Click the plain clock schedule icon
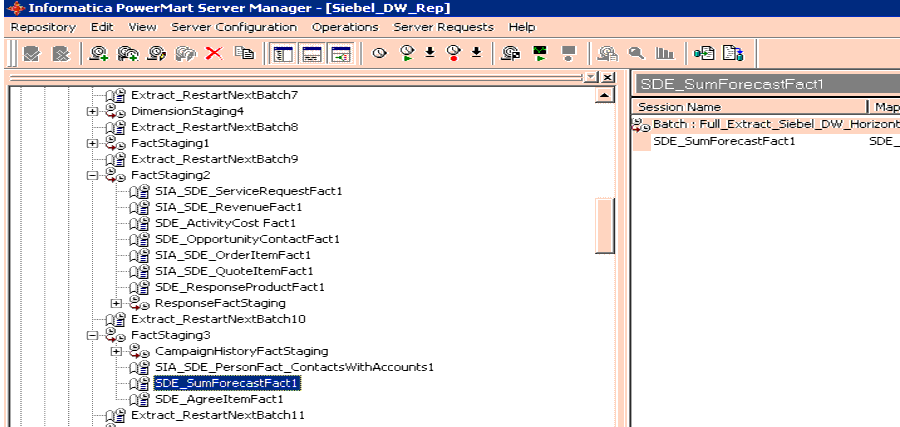This screenshot has height=427, width=900. pyautogui.click(x=379, y=53)
